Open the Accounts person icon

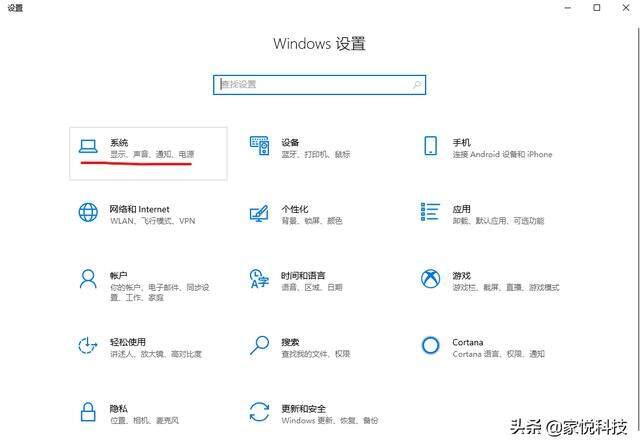click(x=88, y=279)
